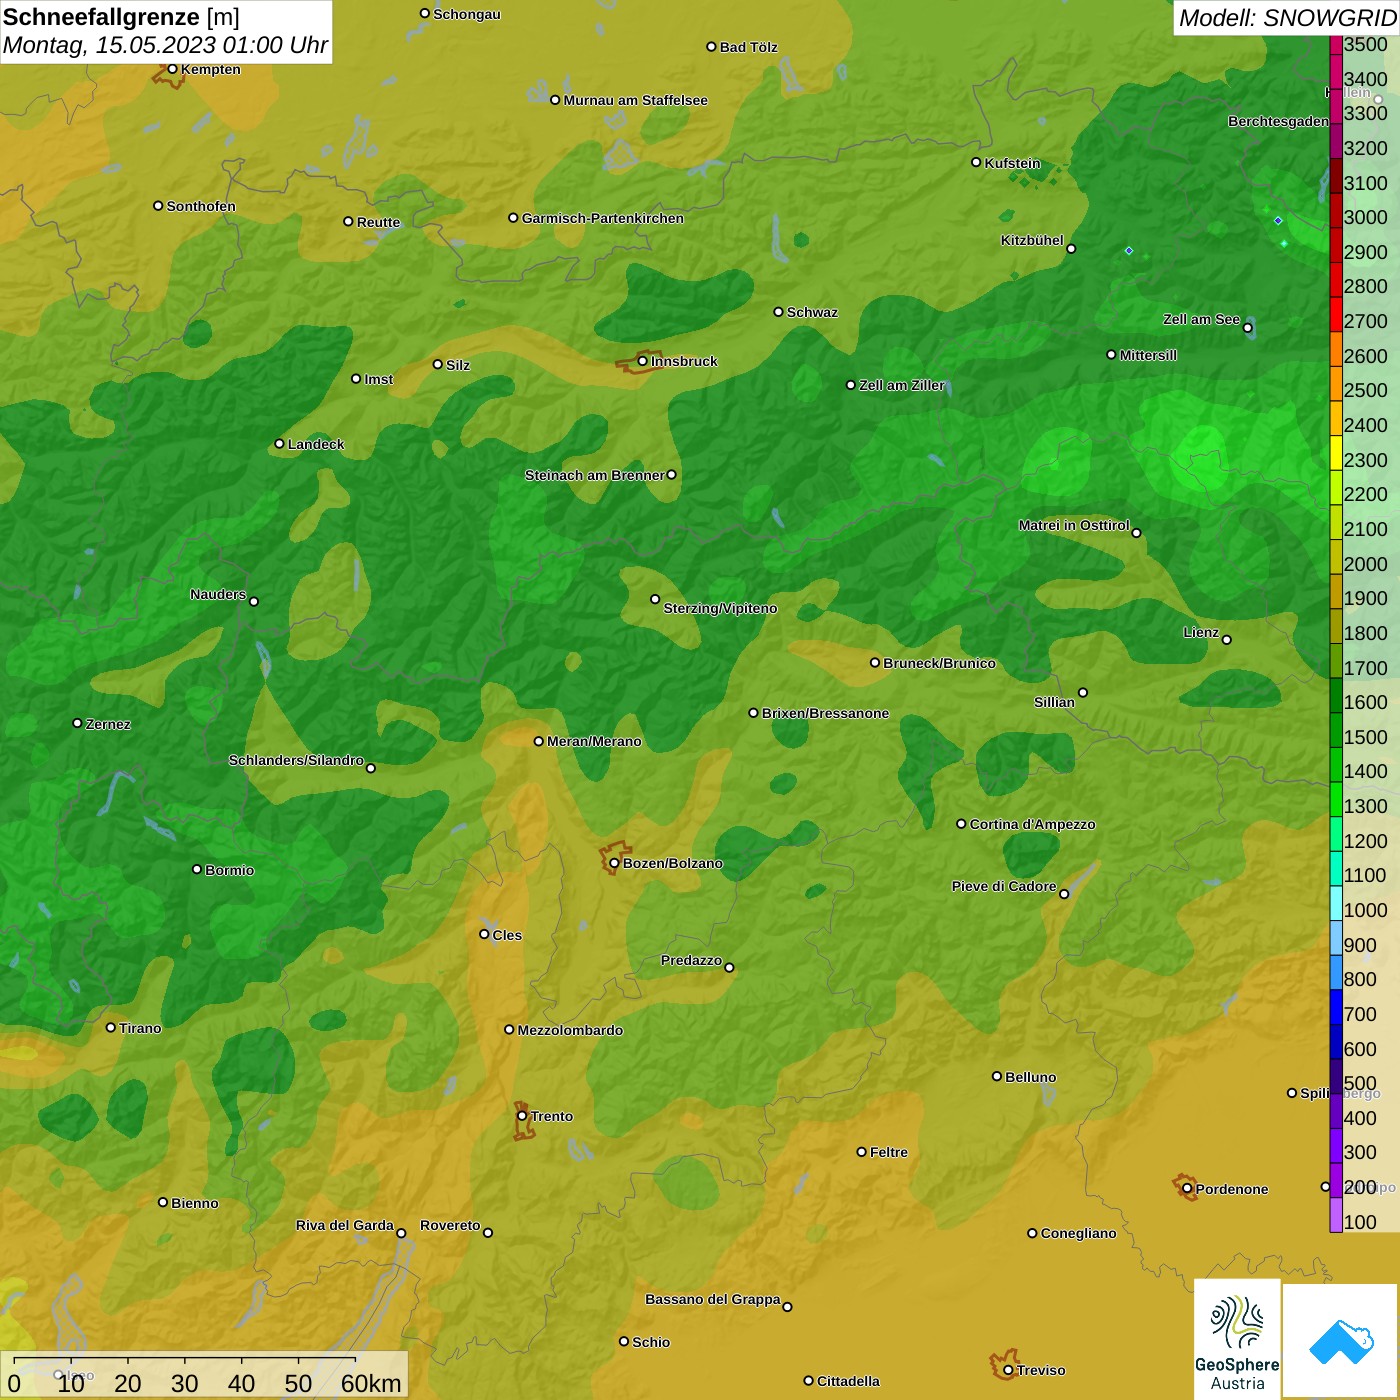Click the Bormio location marker
The image size is (1400, 1400).
[197, 869]
